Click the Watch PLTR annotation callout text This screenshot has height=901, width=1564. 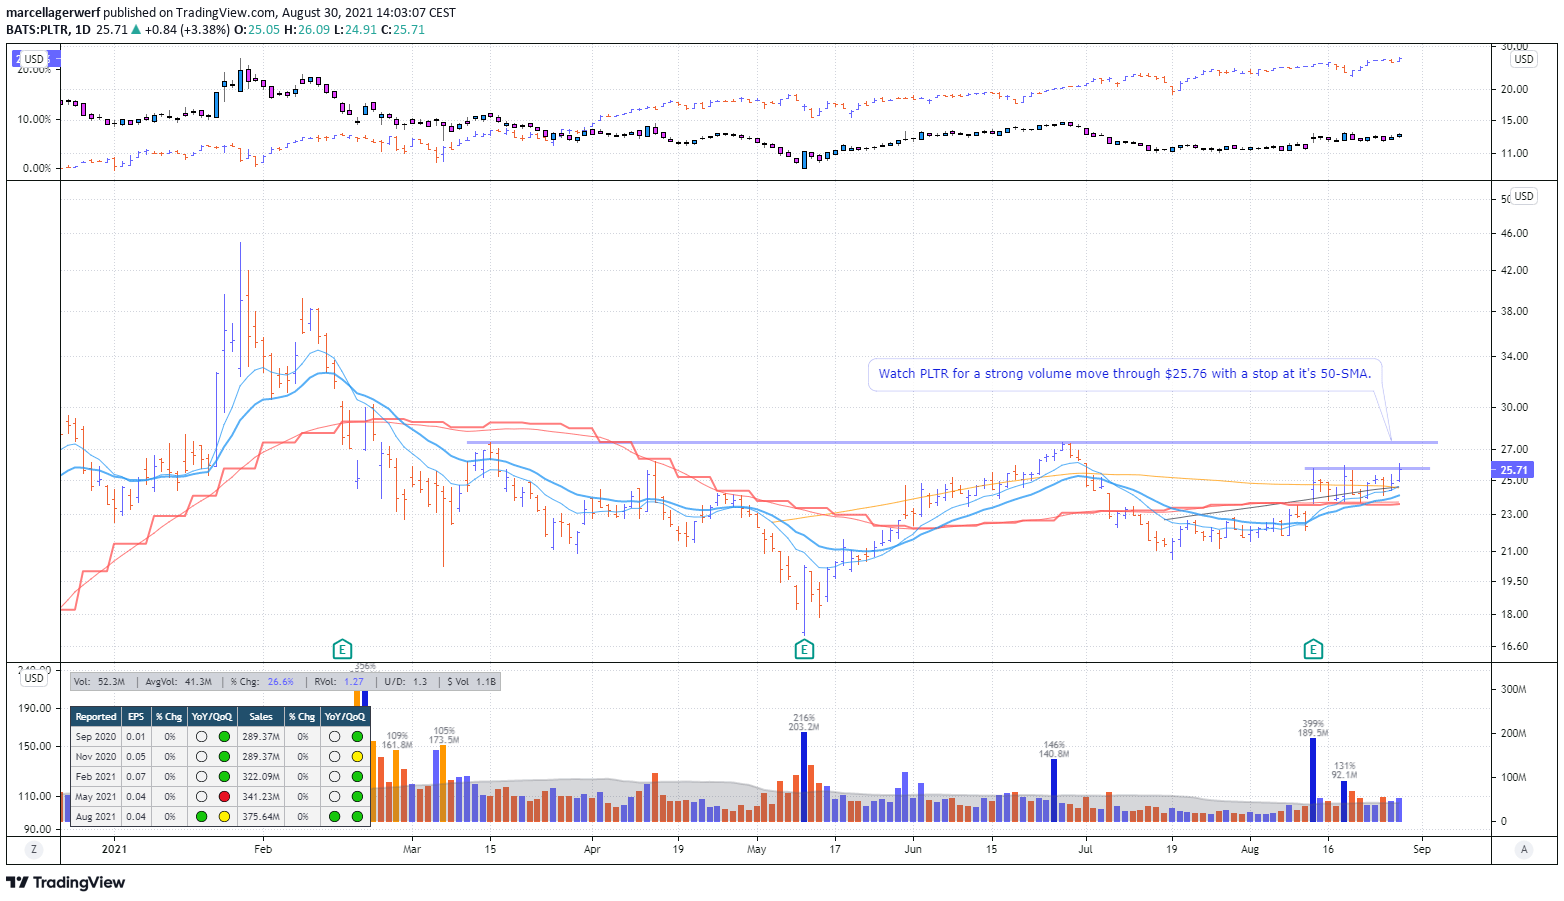(1125, 374)
